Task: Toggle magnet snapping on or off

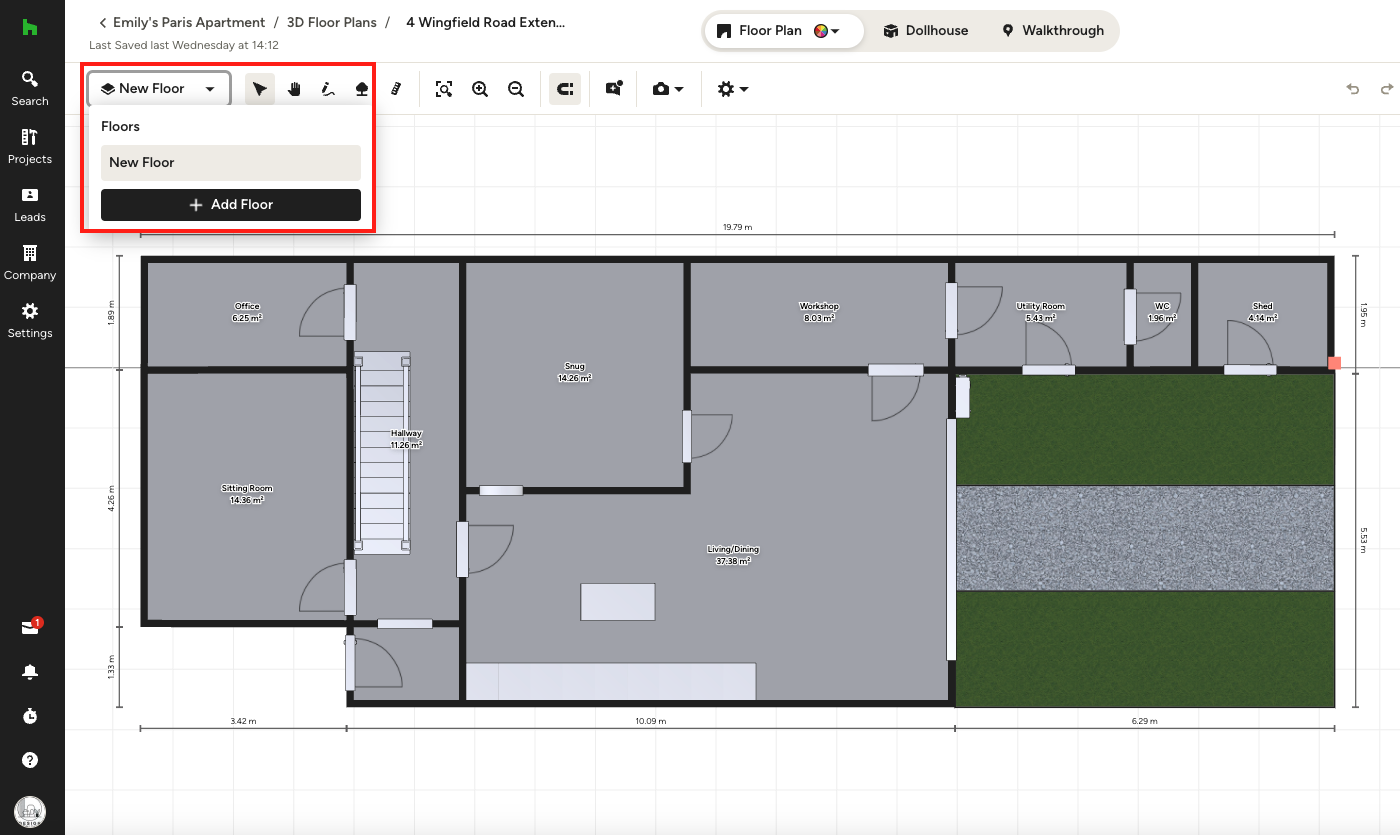Action: coord(565,89)
